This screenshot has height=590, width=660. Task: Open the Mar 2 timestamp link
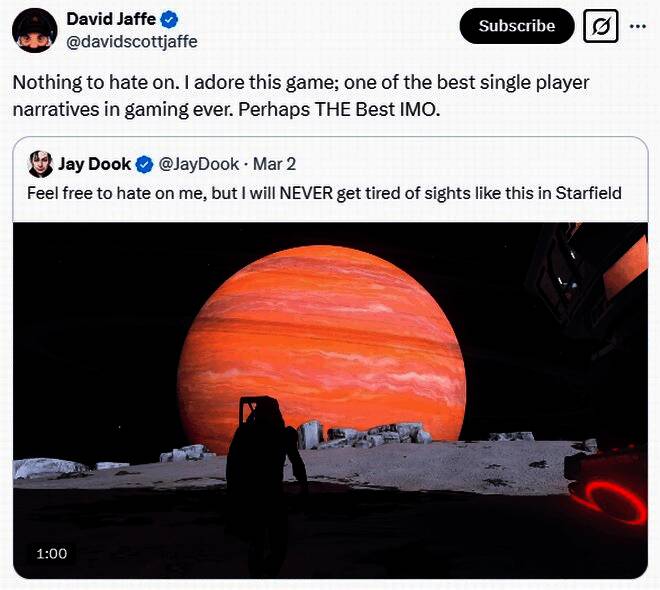(x=274, y=164)
